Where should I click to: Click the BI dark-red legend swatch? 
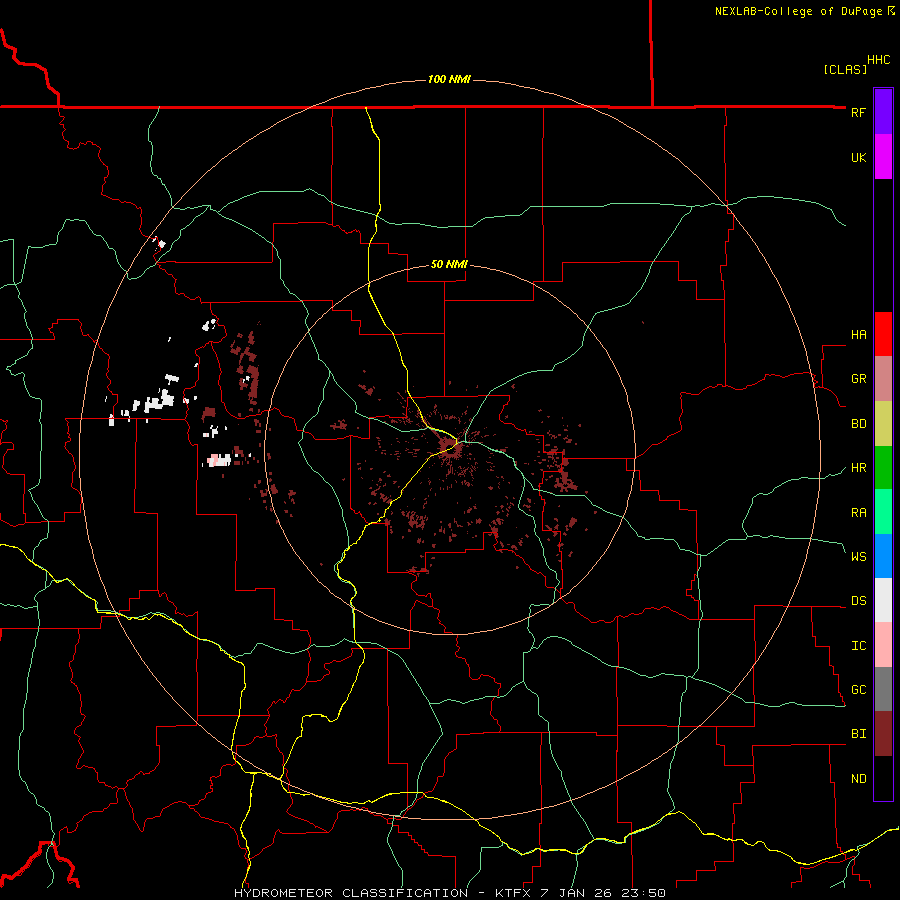point(883,734)
